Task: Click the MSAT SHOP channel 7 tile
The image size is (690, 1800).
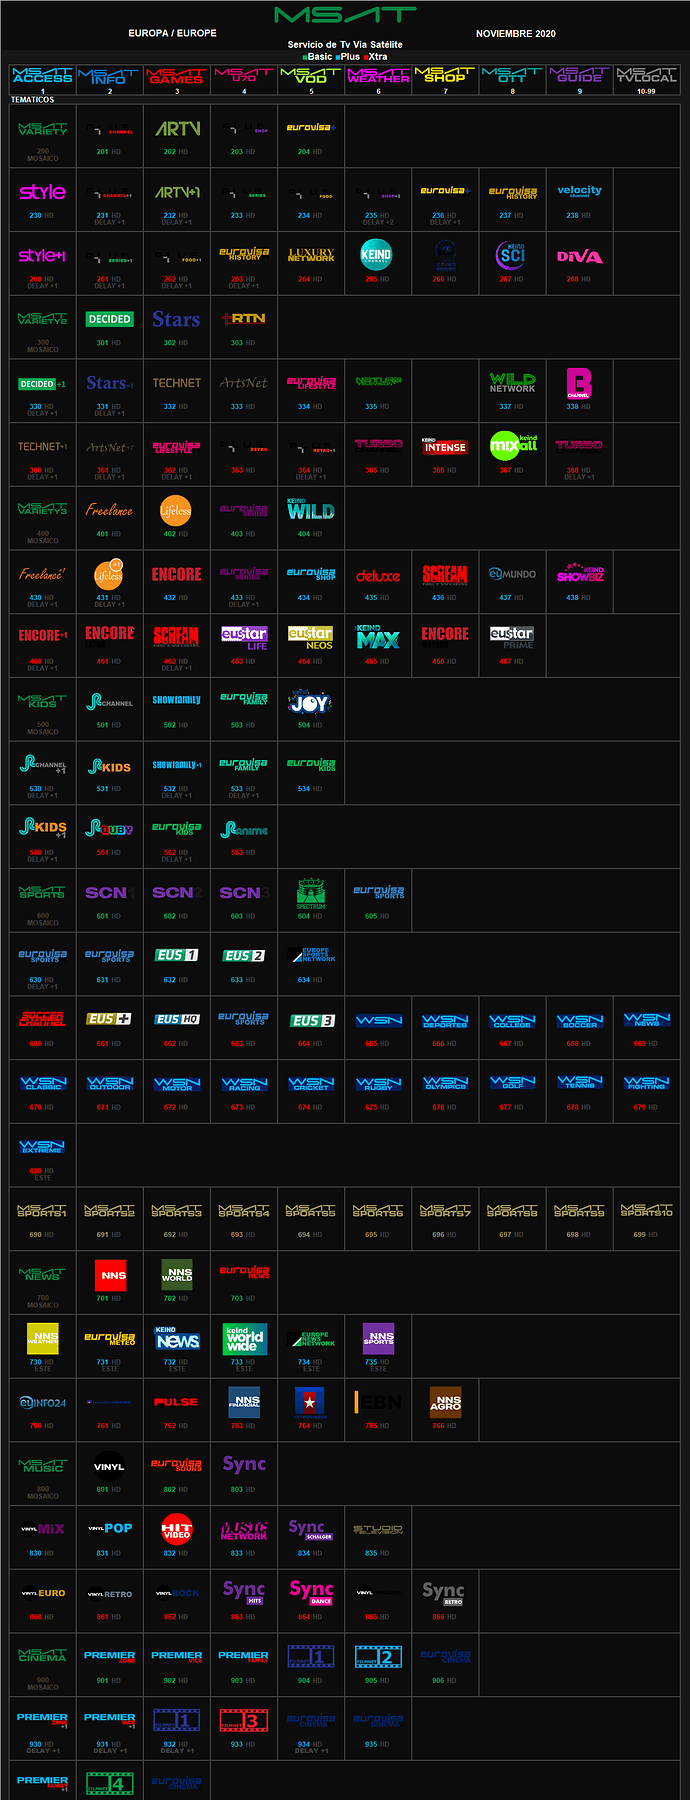Action: (x=445, y=79)
